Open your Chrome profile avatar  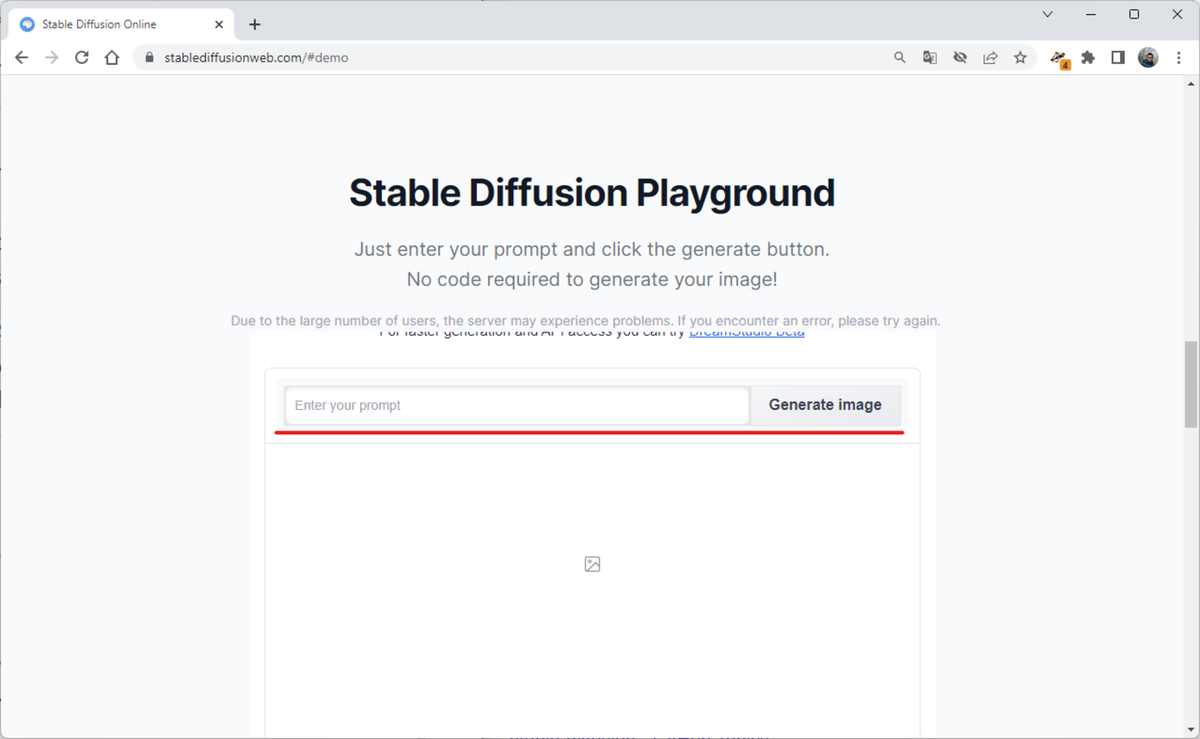click(x=1147, y=57)
